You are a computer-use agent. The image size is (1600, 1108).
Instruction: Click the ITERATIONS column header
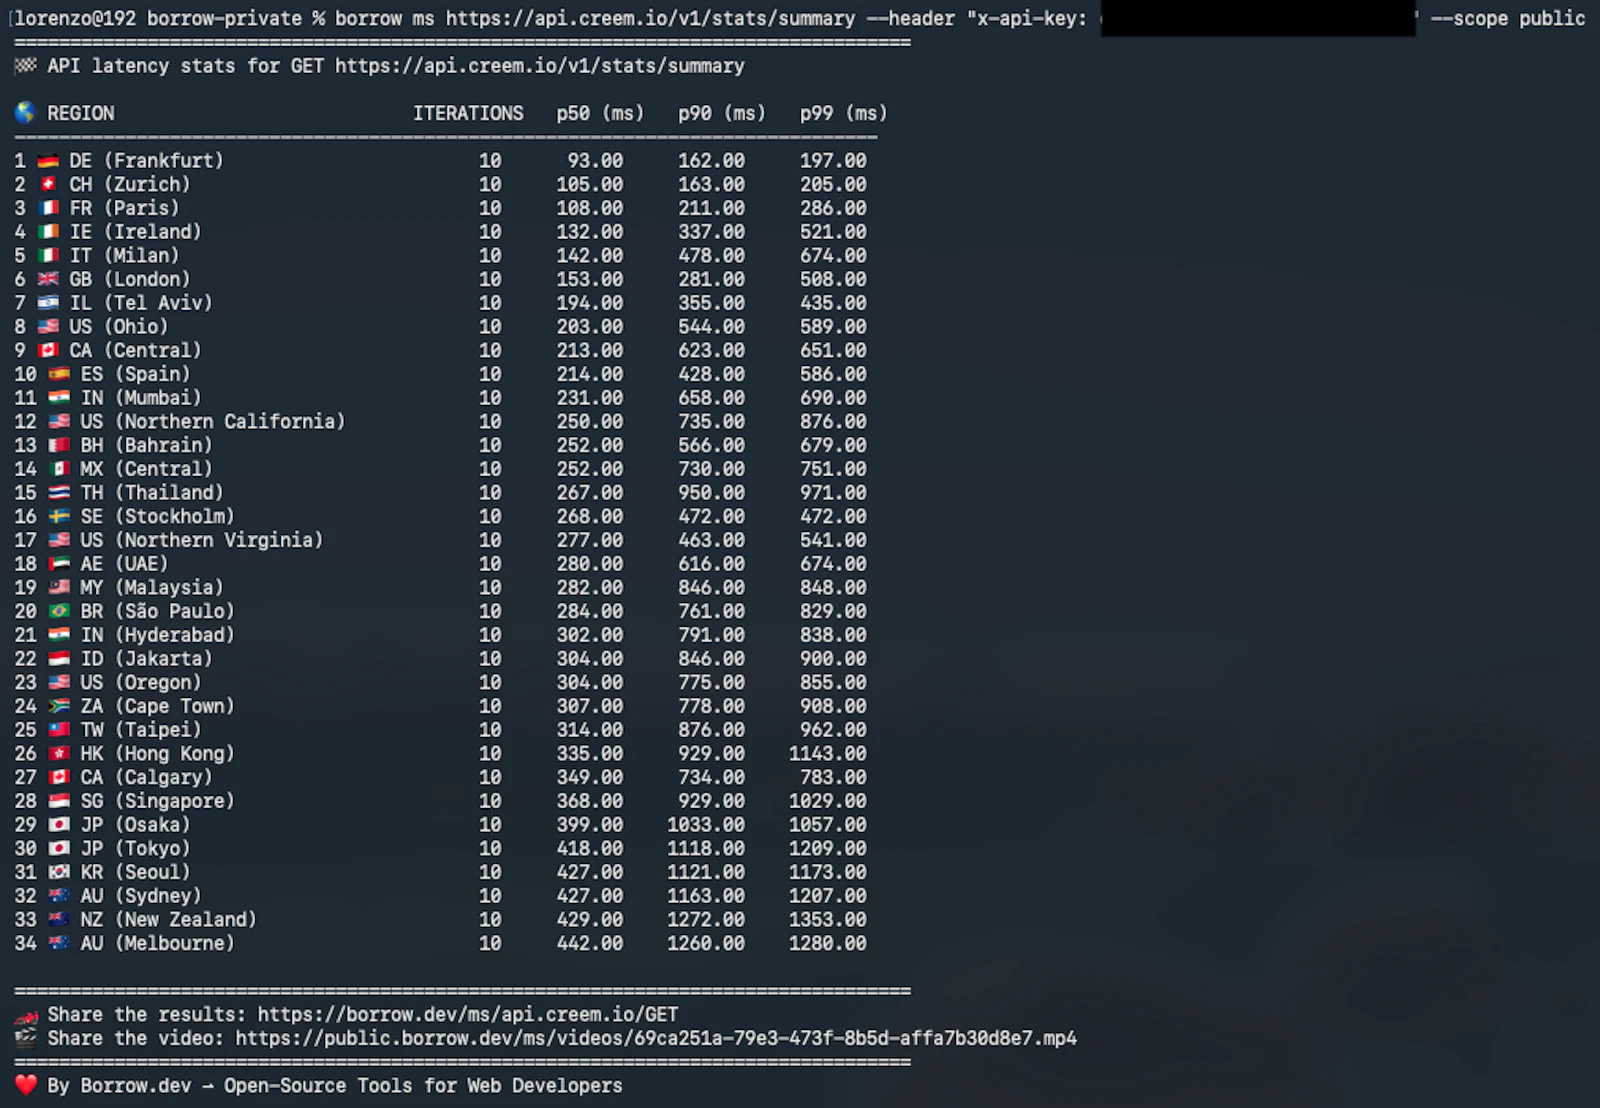468,113
